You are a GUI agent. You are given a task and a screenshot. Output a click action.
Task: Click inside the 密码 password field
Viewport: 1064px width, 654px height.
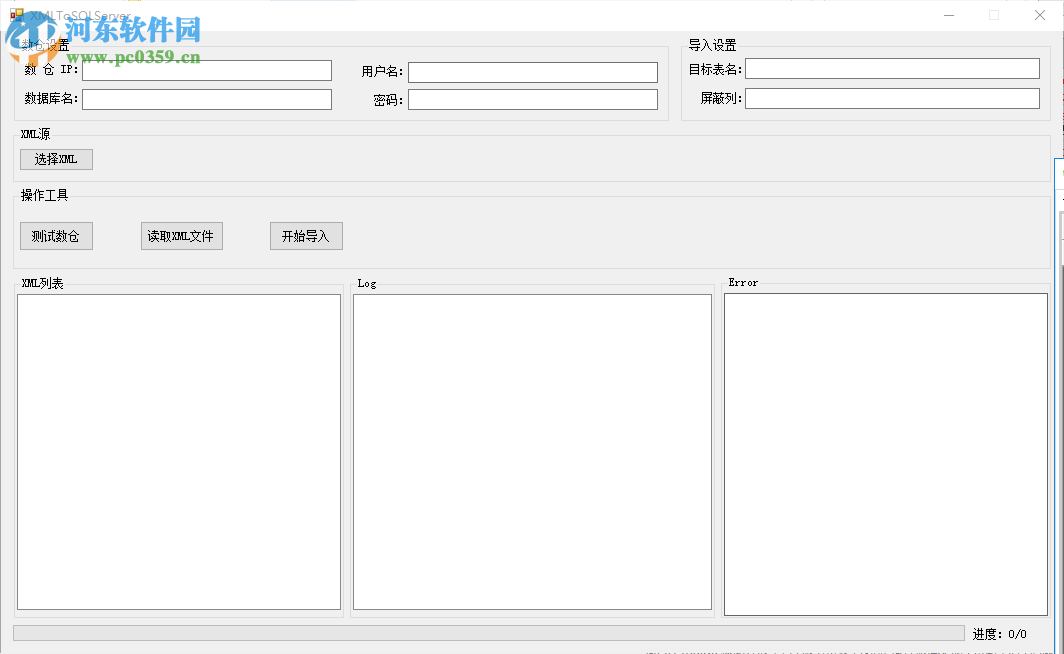[x=532, y=100]
